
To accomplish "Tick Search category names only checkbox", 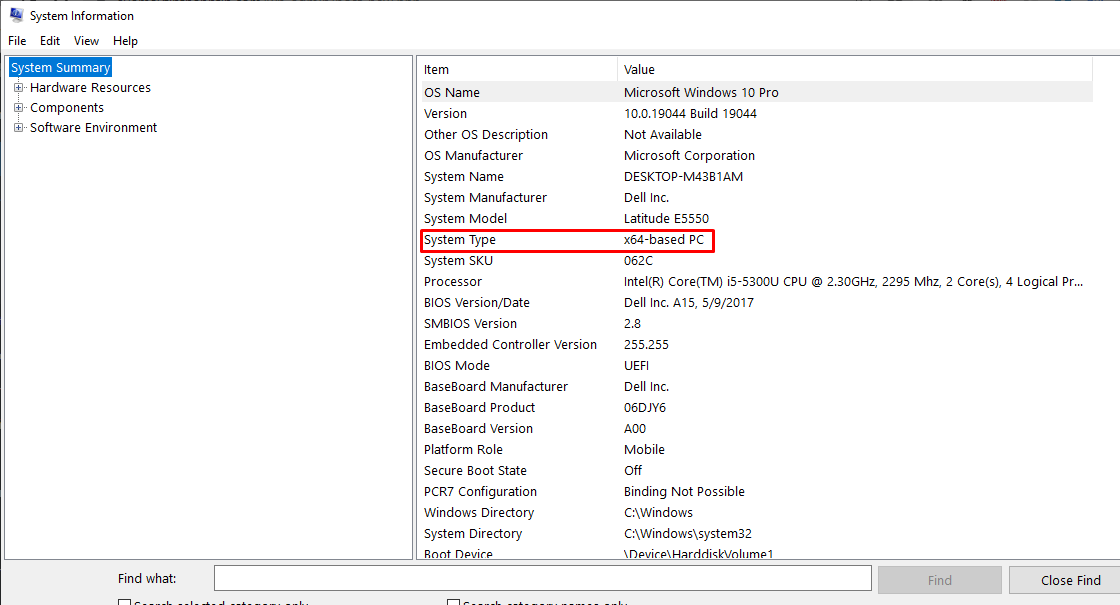I will pos(454,602).
